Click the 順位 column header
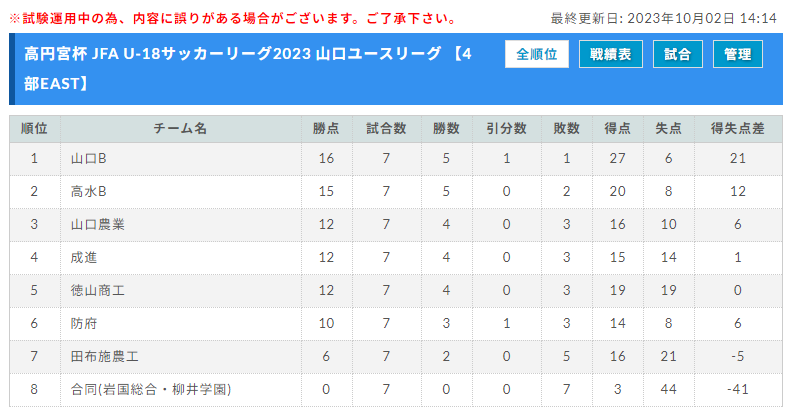 pyautogui.click(x=34, y=129)
